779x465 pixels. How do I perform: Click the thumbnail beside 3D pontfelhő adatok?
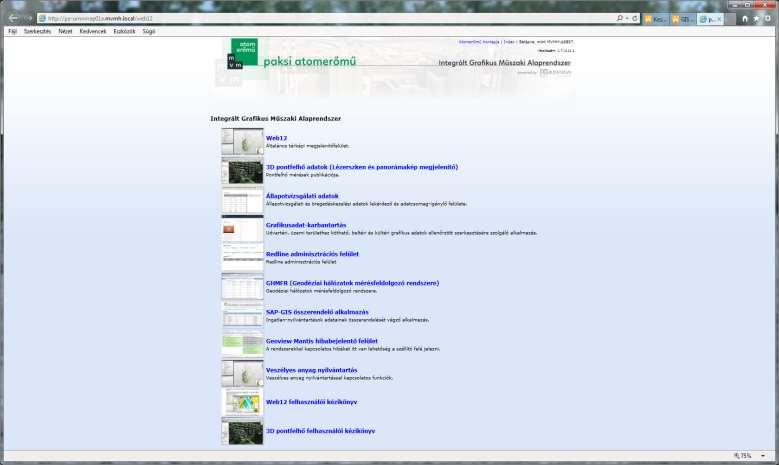click(x=242, y=171)
